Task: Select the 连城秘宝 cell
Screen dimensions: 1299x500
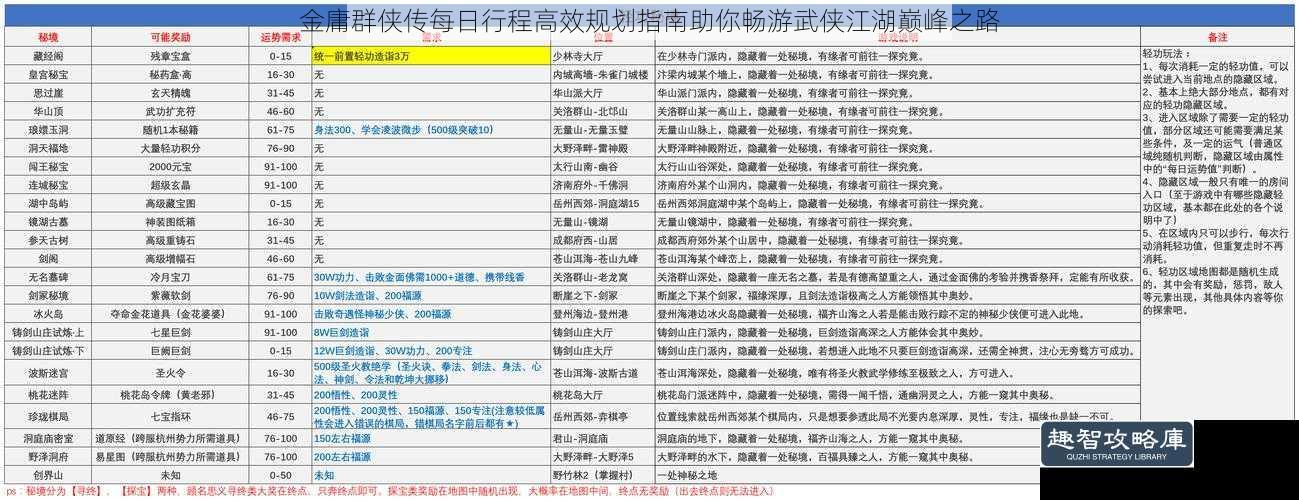Action: (x=48, y=185)
